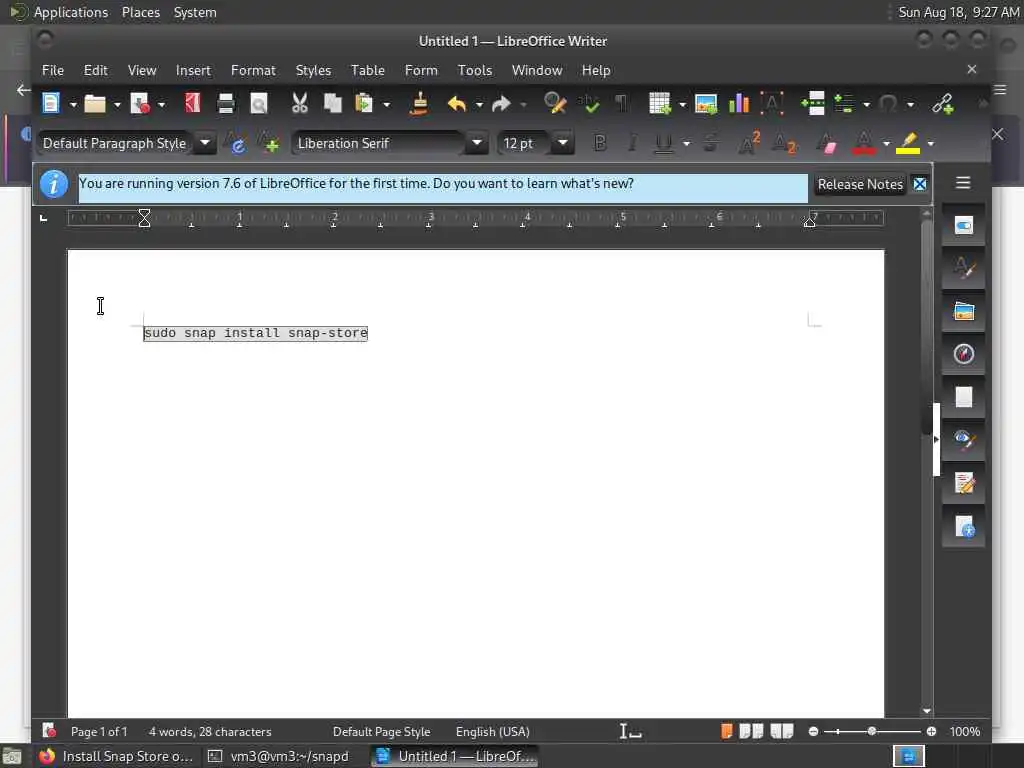
Task: Open the font color dropdown arrow
Action: 886,144
